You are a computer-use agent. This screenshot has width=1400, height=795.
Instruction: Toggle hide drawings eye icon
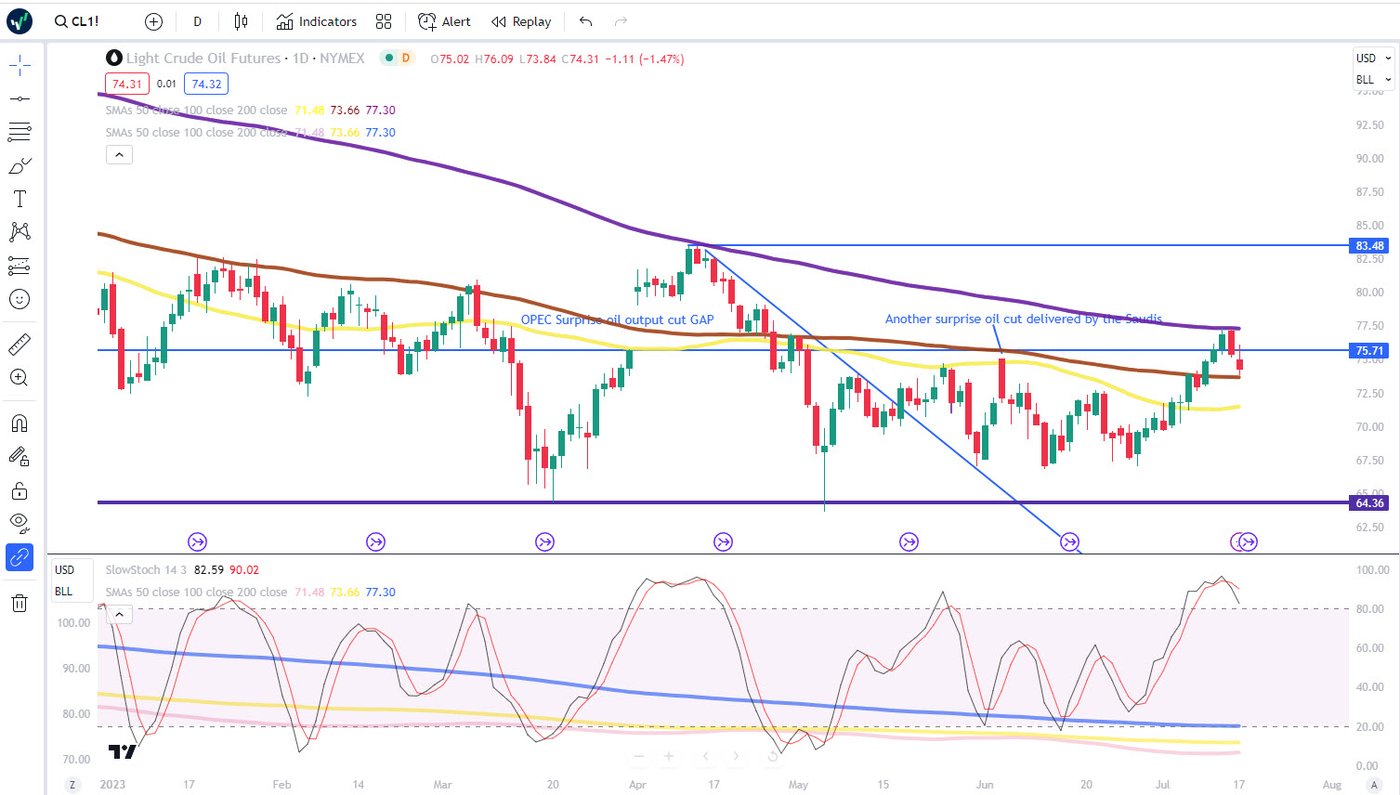[x=19, y=522]
